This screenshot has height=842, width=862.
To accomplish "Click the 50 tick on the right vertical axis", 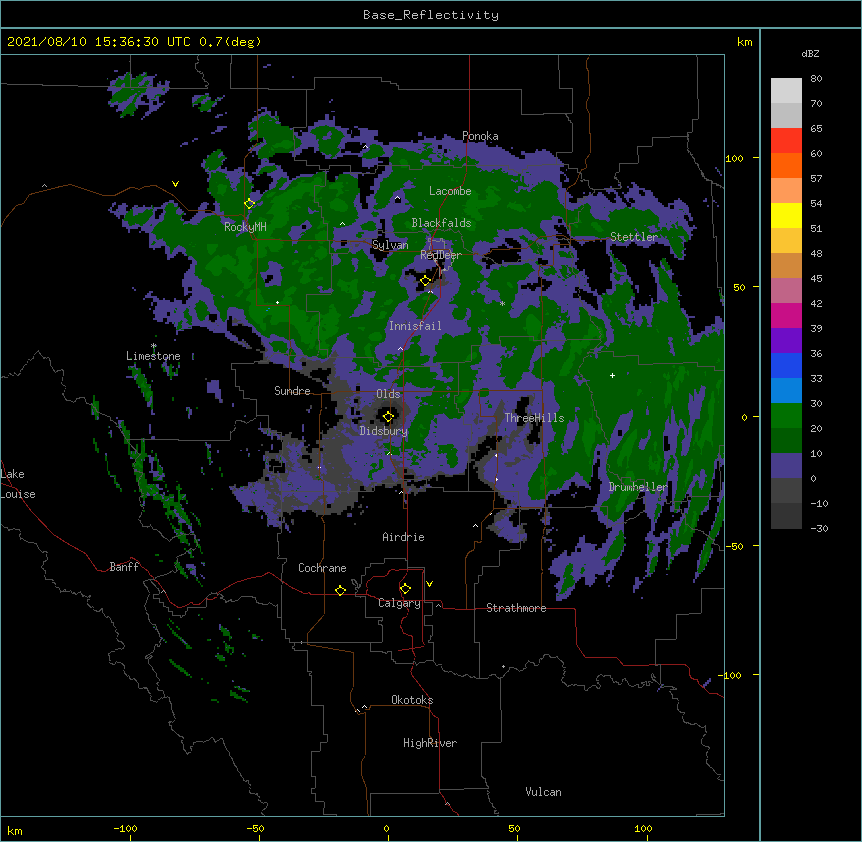I will coord(739,287).
